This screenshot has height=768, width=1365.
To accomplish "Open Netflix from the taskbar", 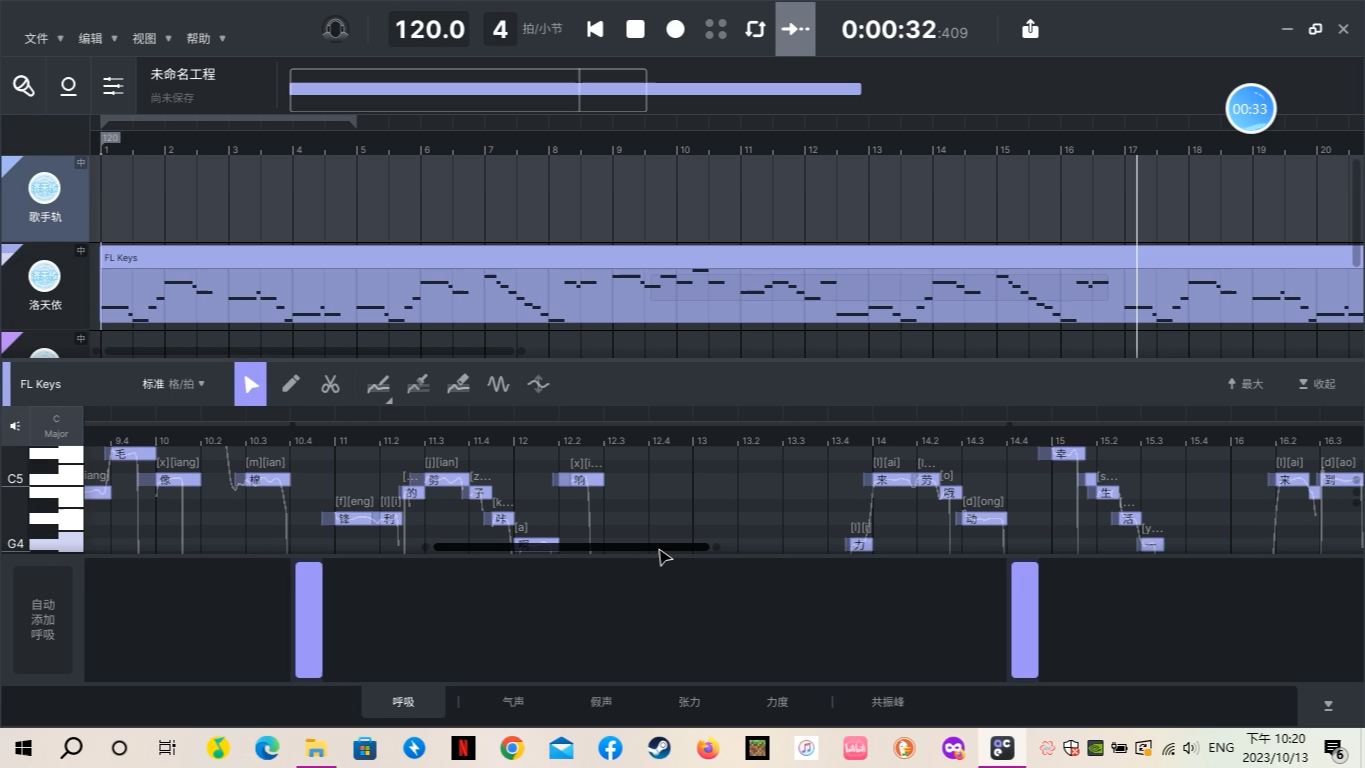I will tap(463, 747).
